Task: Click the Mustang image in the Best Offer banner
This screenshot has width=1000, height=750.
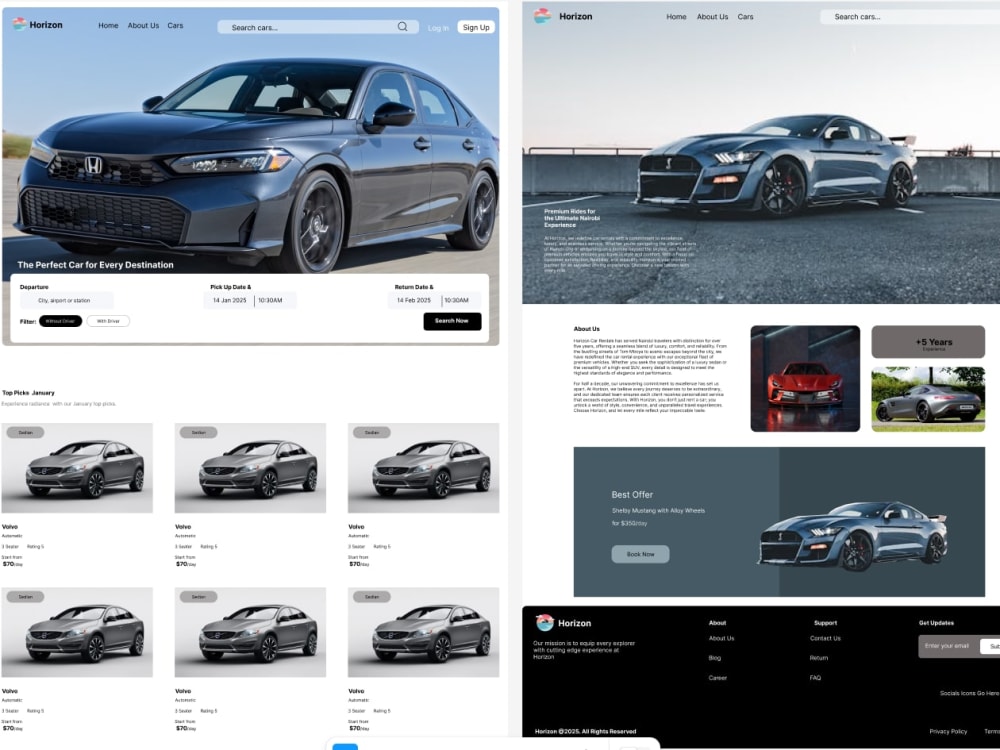Action: click(x=853, y=536)
